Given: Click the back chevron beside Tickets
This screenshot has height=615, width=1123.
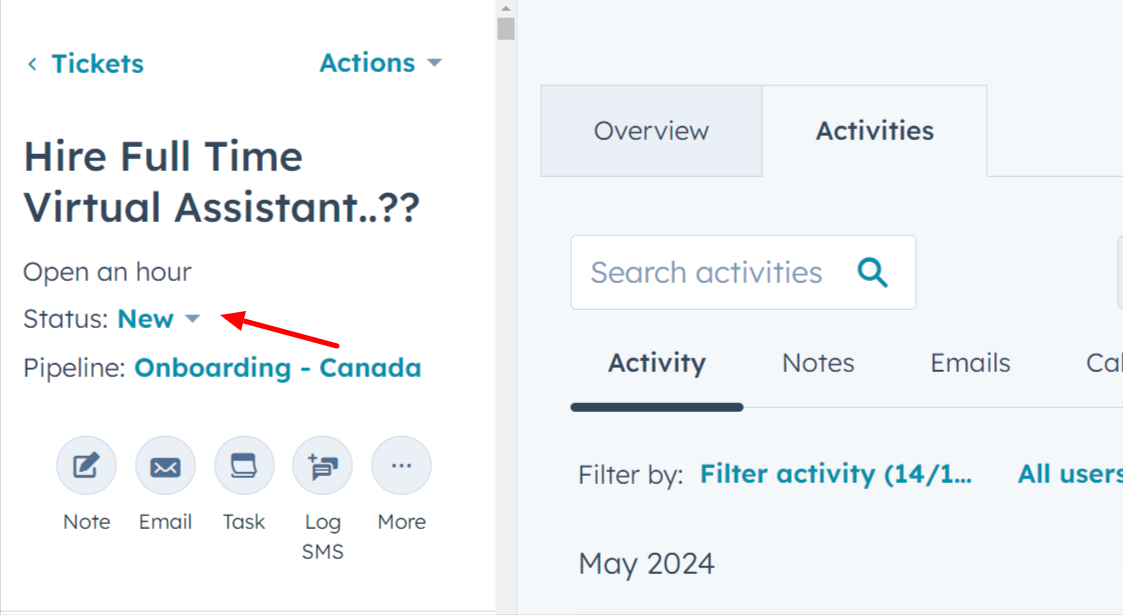Looking at the screenshot, I should [32, 64].
